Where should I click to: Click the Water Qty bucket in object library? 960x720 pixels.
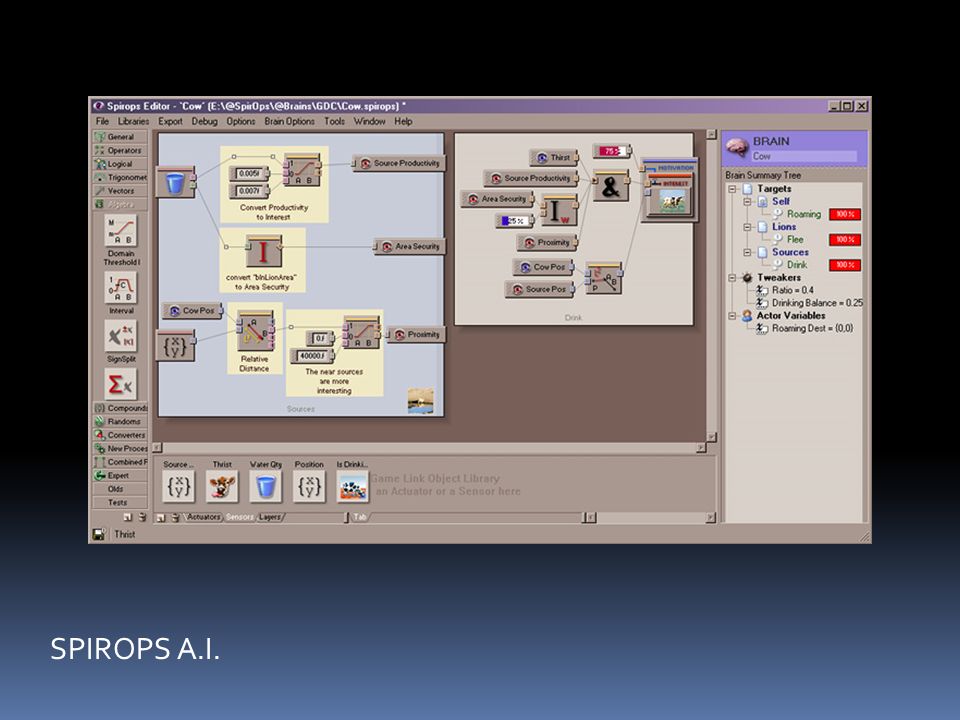pos(266,487)
